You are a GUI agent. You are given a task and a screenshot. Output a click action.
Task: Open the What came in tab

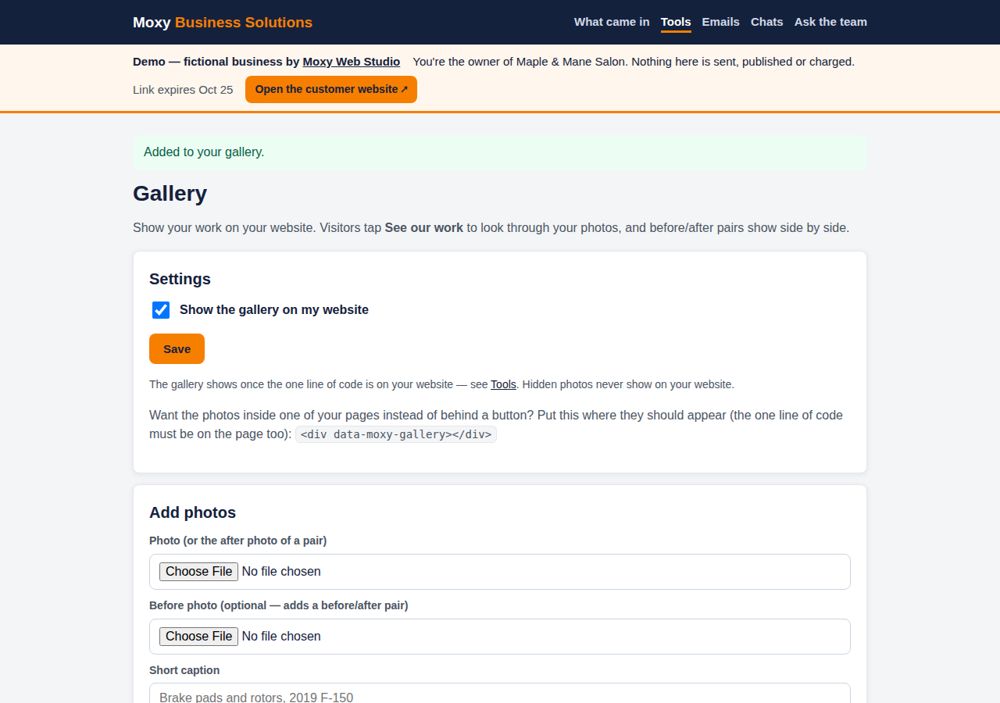612,22
